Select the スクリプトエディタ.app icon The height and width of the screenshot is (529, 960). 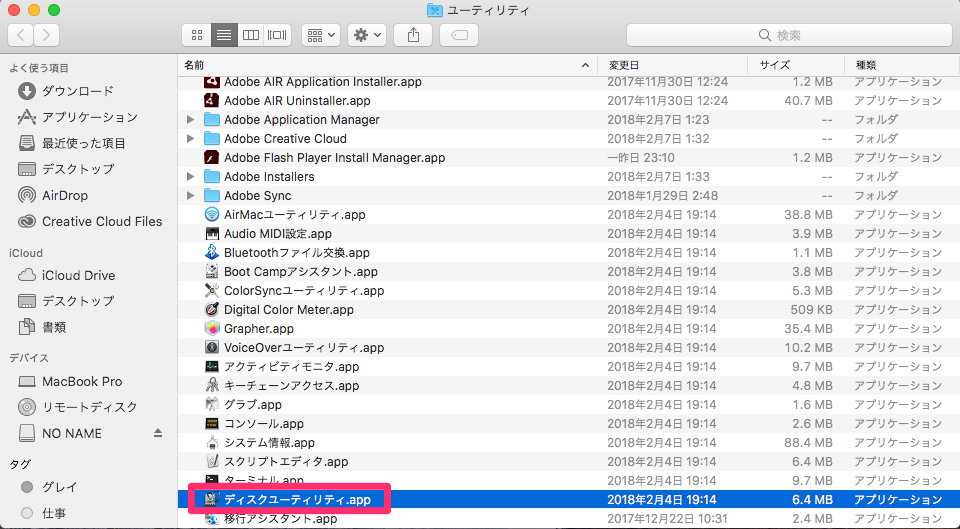[x=212, y=461]
